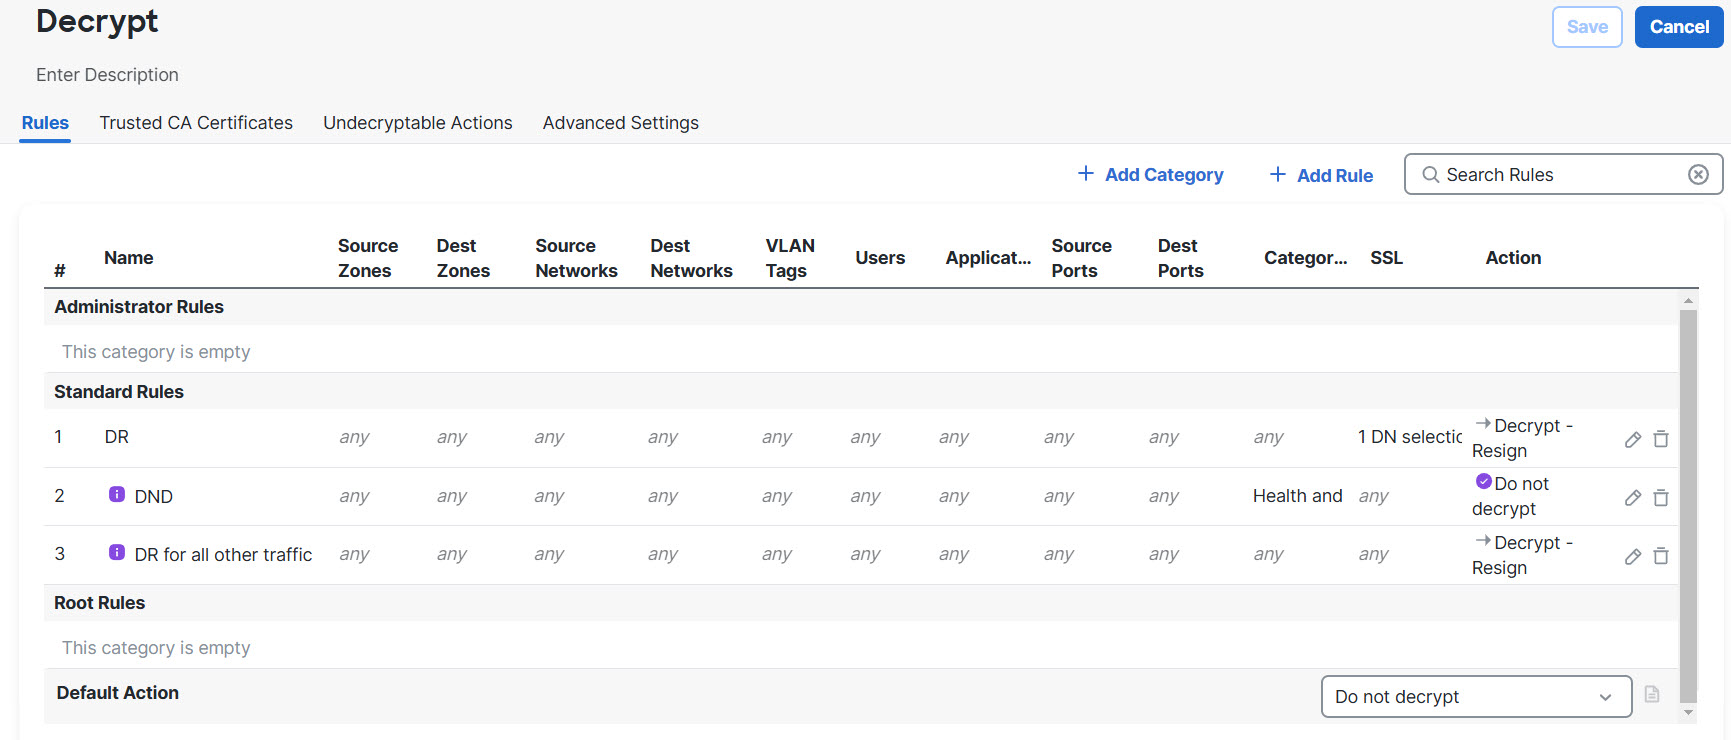This screenshot has width=1731, height=740.
Task: Select the Rules tab
Action: tap(45, 123)
